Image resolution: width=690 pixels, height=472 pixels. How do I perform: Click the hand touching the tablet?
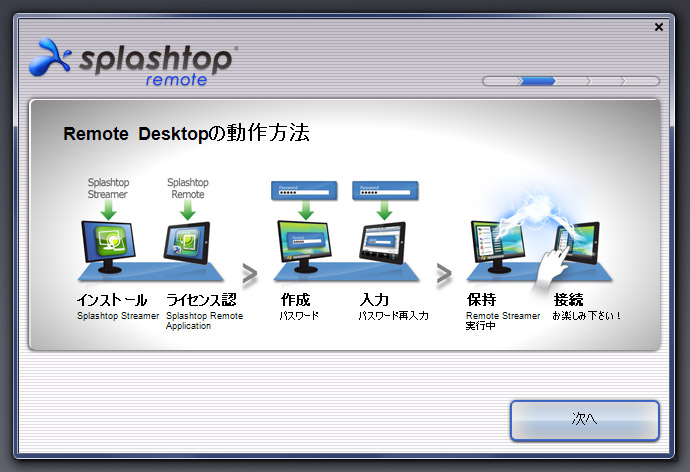551,268
